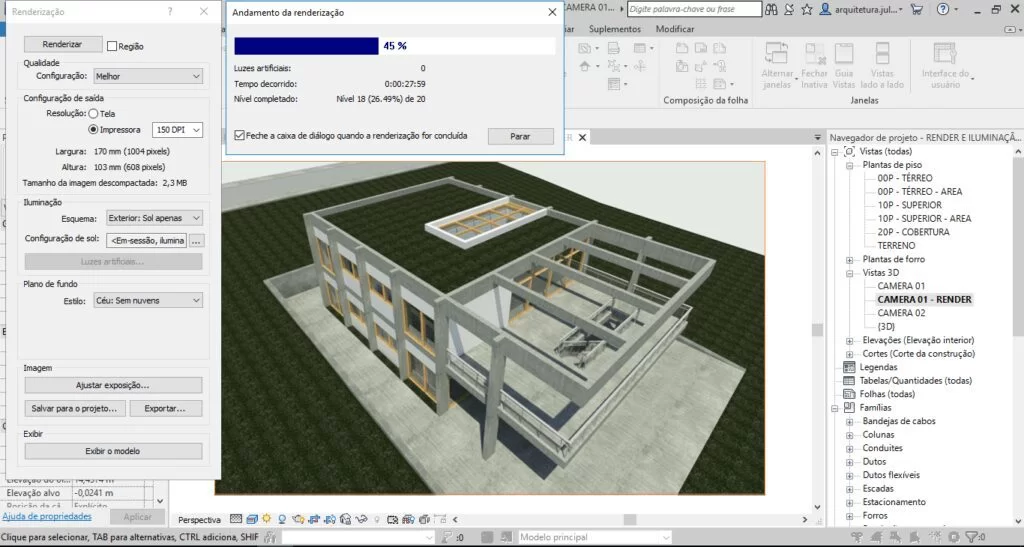
Task: Click locked 3D view house icon
Action: click(345, 520)
